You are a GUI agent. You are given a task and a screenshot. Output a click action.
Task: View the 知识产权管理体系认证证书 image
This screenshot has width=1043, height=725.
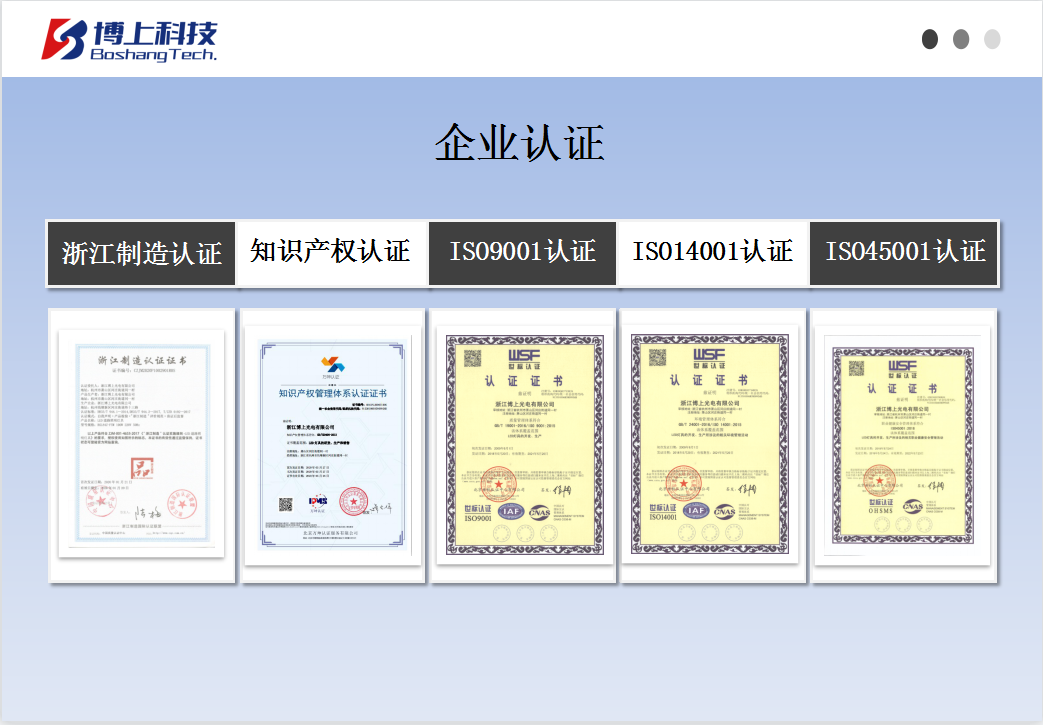click(331, 446)
